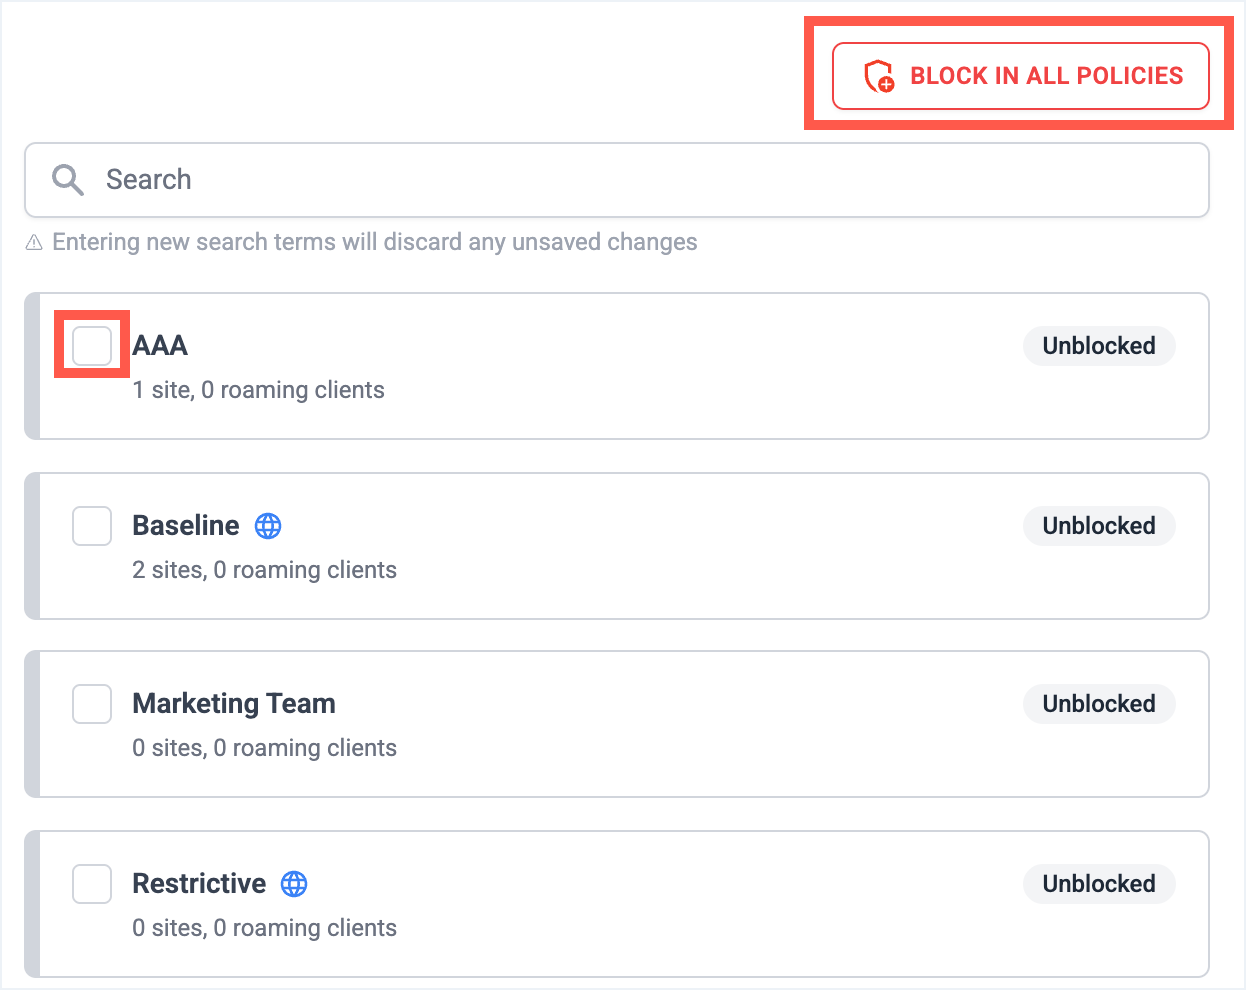Click the Baseline policy title
Image resolution: width=1246 pixels, height=990 pixels.
[x=186, y=526]
